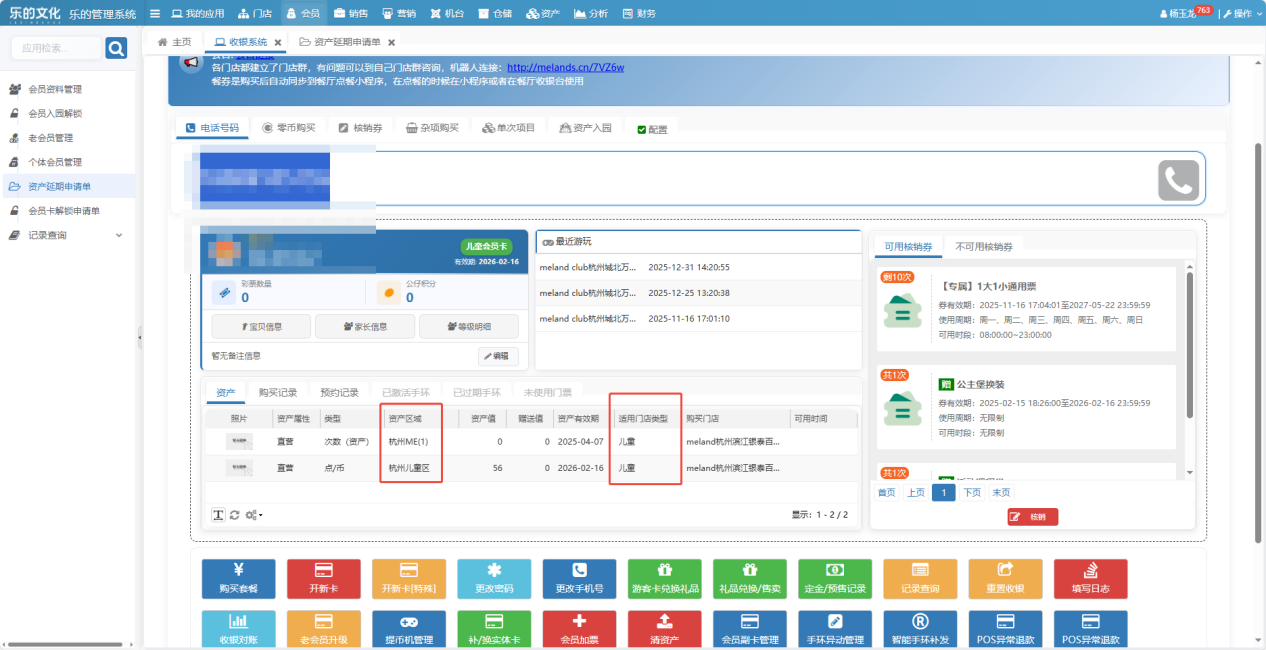1266x650 pixels.
Task: Click the red 核销 button
Action: click(1032, 517)
